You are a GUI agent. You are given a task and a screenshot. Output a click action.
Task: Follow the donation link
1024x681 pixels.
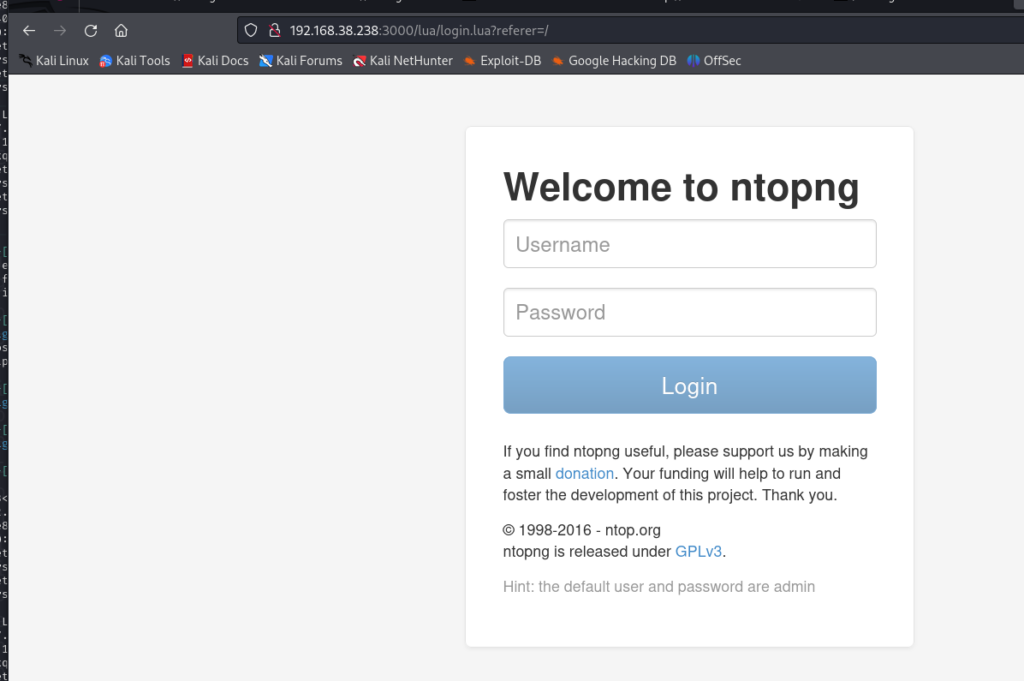584,473
